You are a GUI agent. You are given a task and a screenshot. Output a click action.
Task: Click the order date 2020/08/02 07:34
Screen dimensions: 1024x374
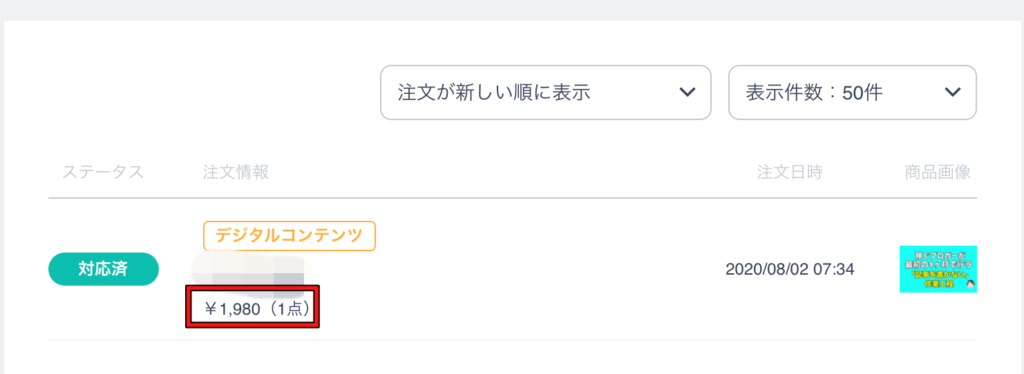[x=790, y=269]
